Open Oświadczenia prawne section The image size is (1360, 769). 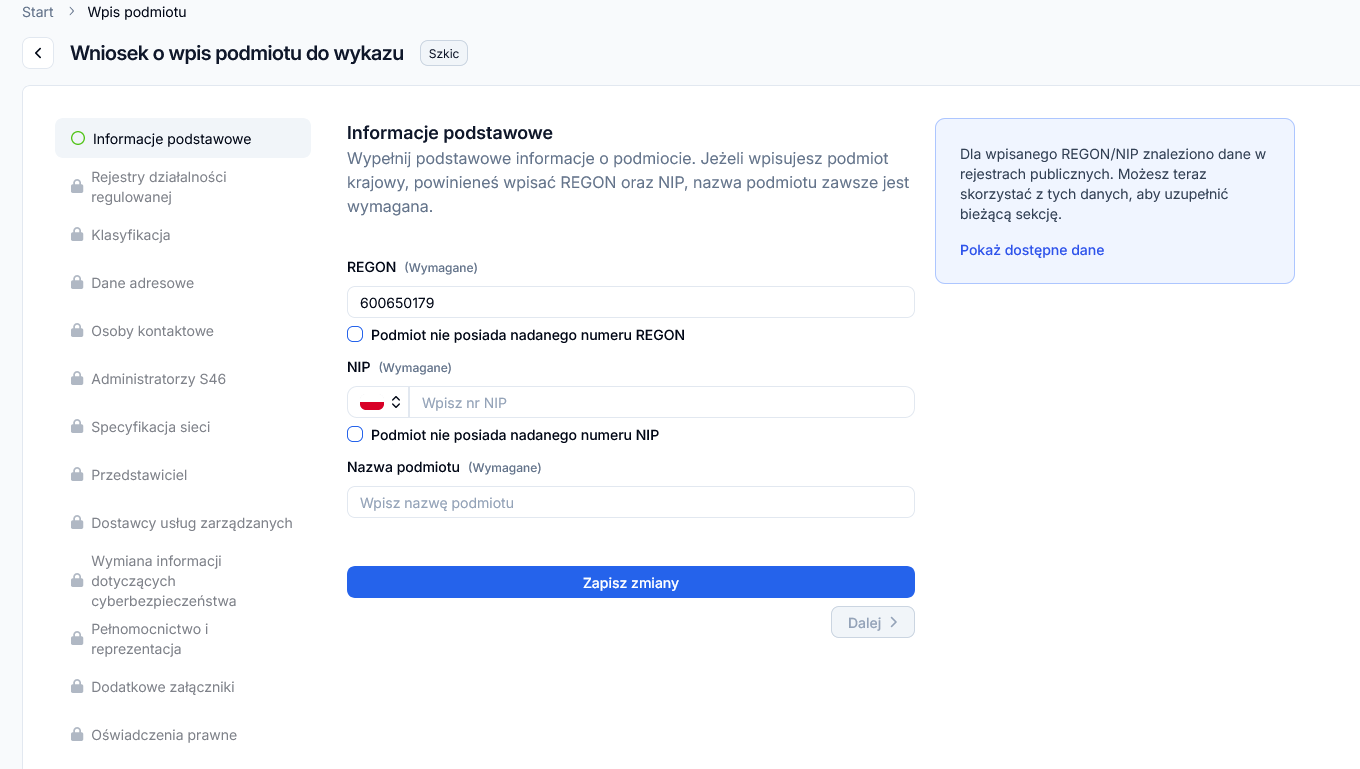point(164,735)
